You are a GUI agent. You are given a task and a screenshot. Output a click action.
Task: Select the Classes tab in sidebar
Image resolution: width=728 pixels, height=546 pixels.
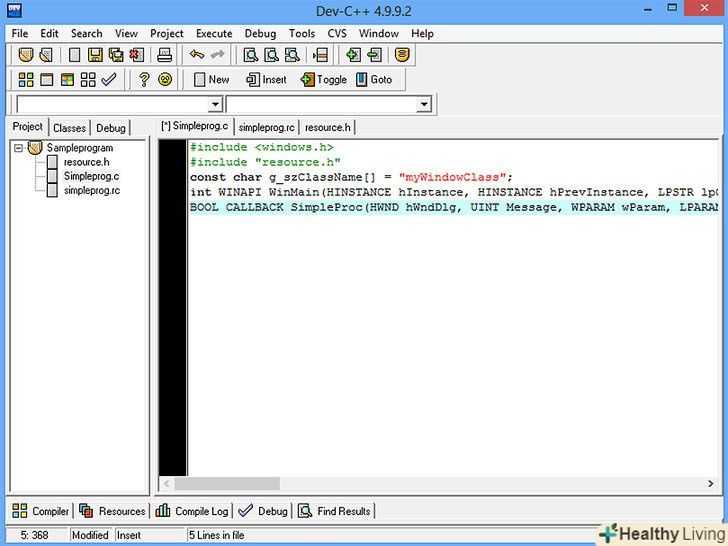click(x=70, y=128)
